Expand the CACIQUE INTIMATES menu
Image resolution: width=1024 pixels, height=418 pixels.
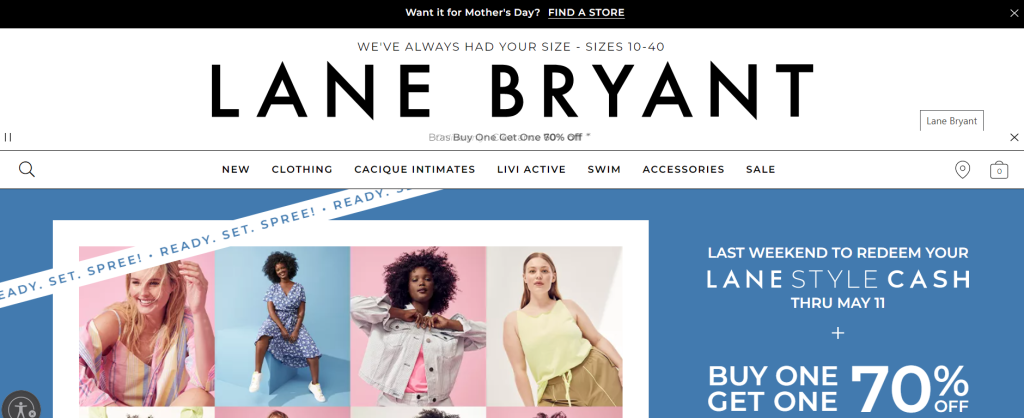point(415,169)
